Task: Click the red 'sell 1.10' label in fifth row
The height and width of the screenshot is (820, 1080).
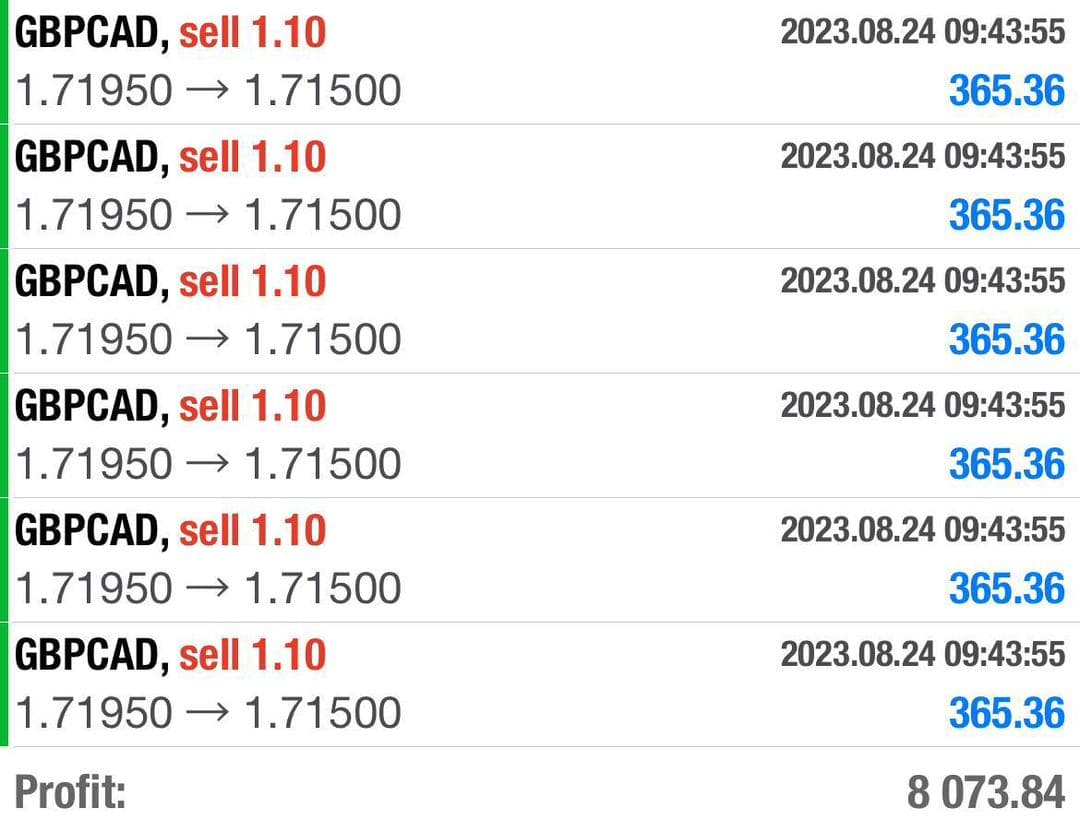Action: [x=253, y=530]
